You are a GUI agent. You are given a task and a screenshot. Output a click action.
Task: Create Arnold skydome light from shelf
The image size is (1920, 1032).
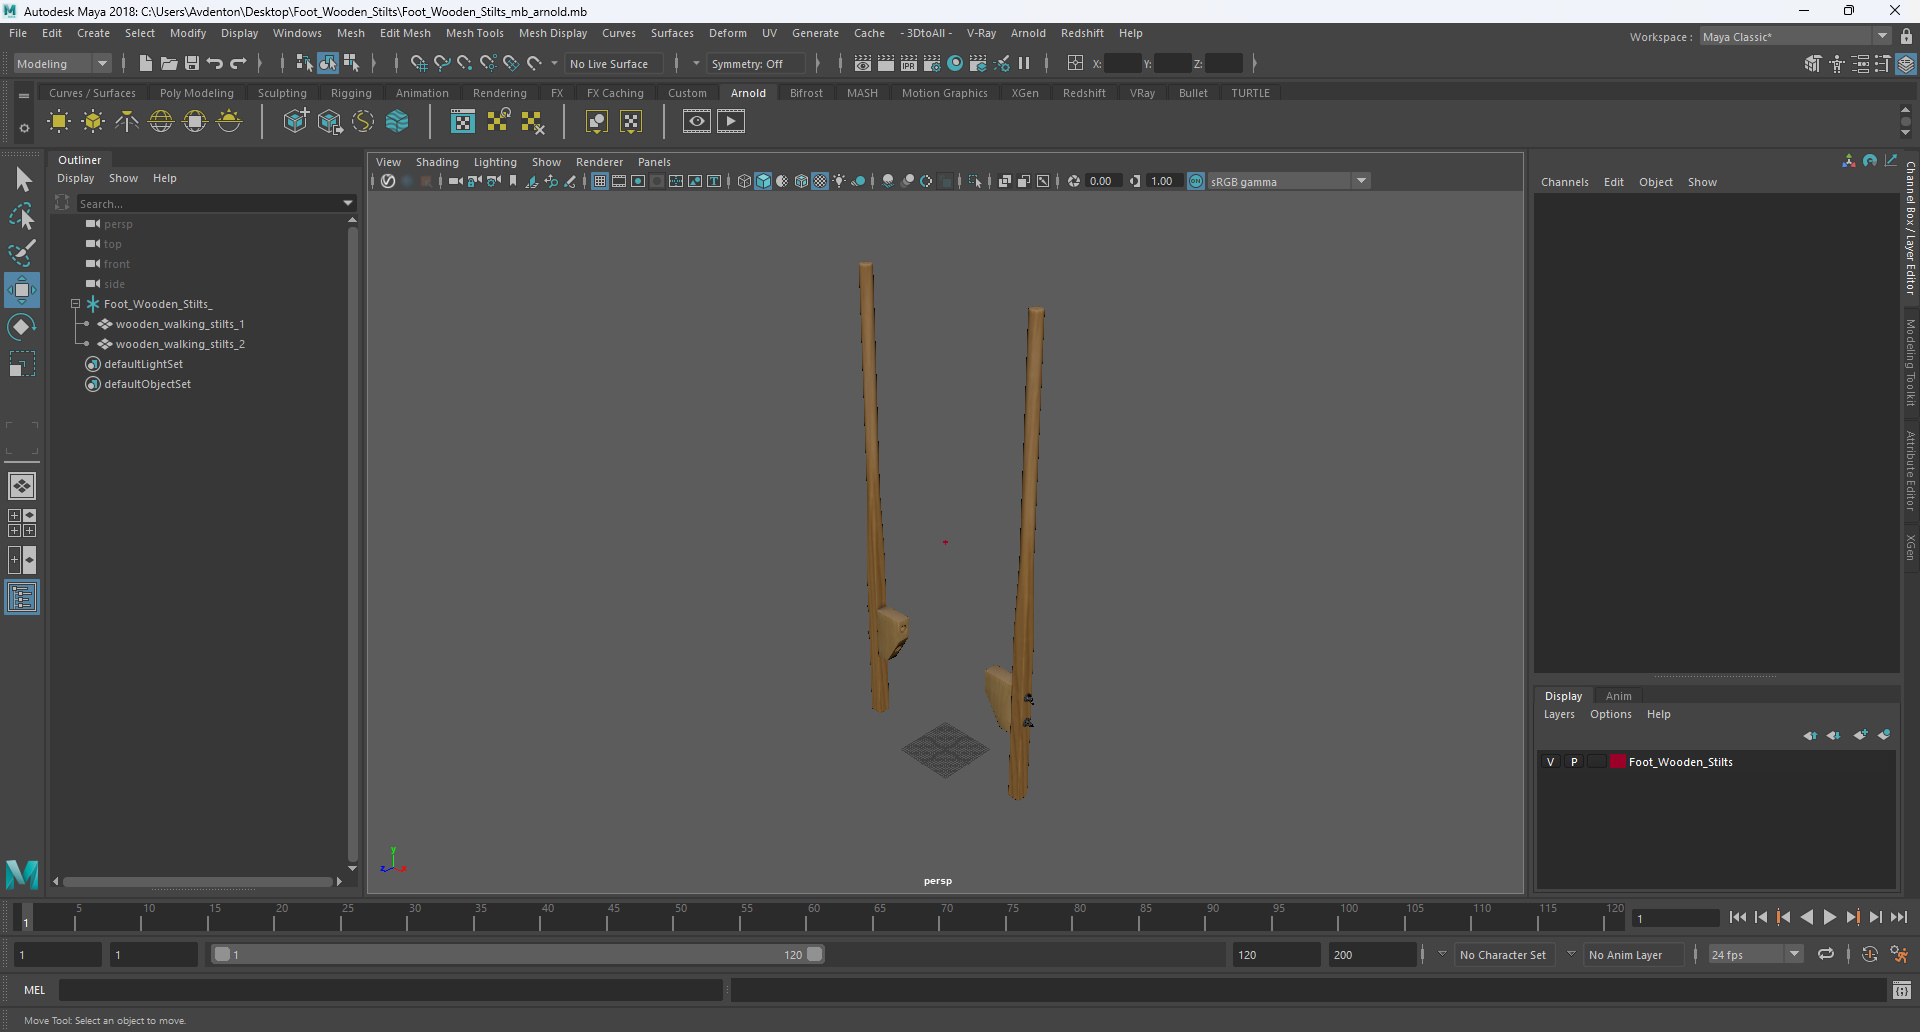coord(161,122)
